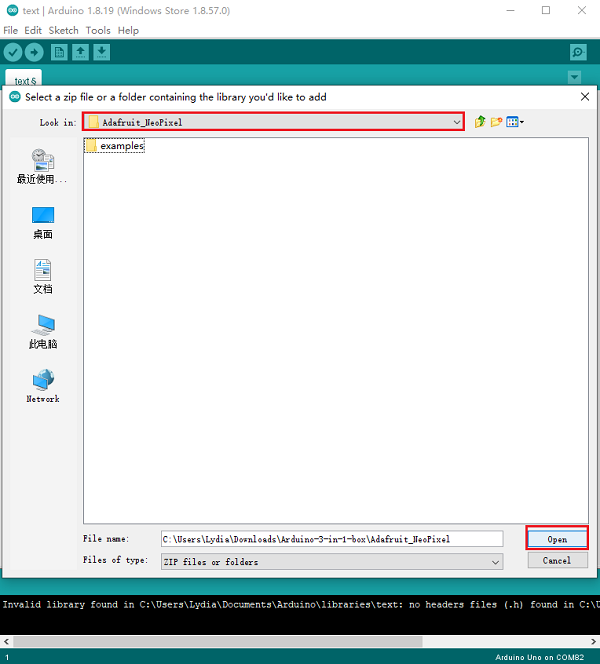
Task: Click the New sketch toolbar icon
Action: pyautogui.click(x=59, y=53)
